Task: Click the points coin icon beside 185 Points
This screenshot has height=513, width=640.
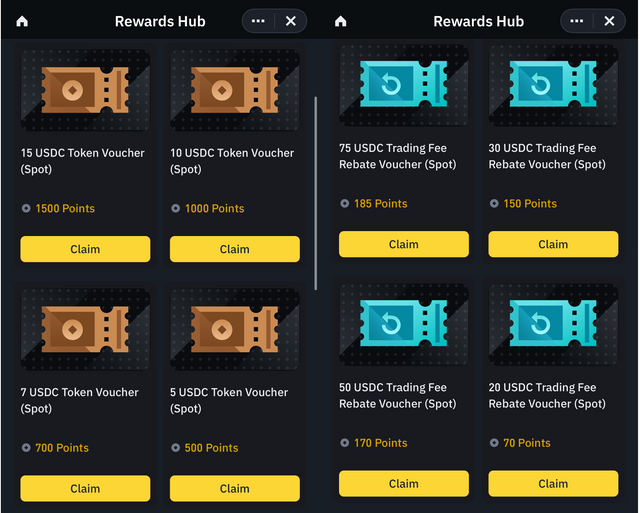Action: pyautogui.click(x=345, y=203)
